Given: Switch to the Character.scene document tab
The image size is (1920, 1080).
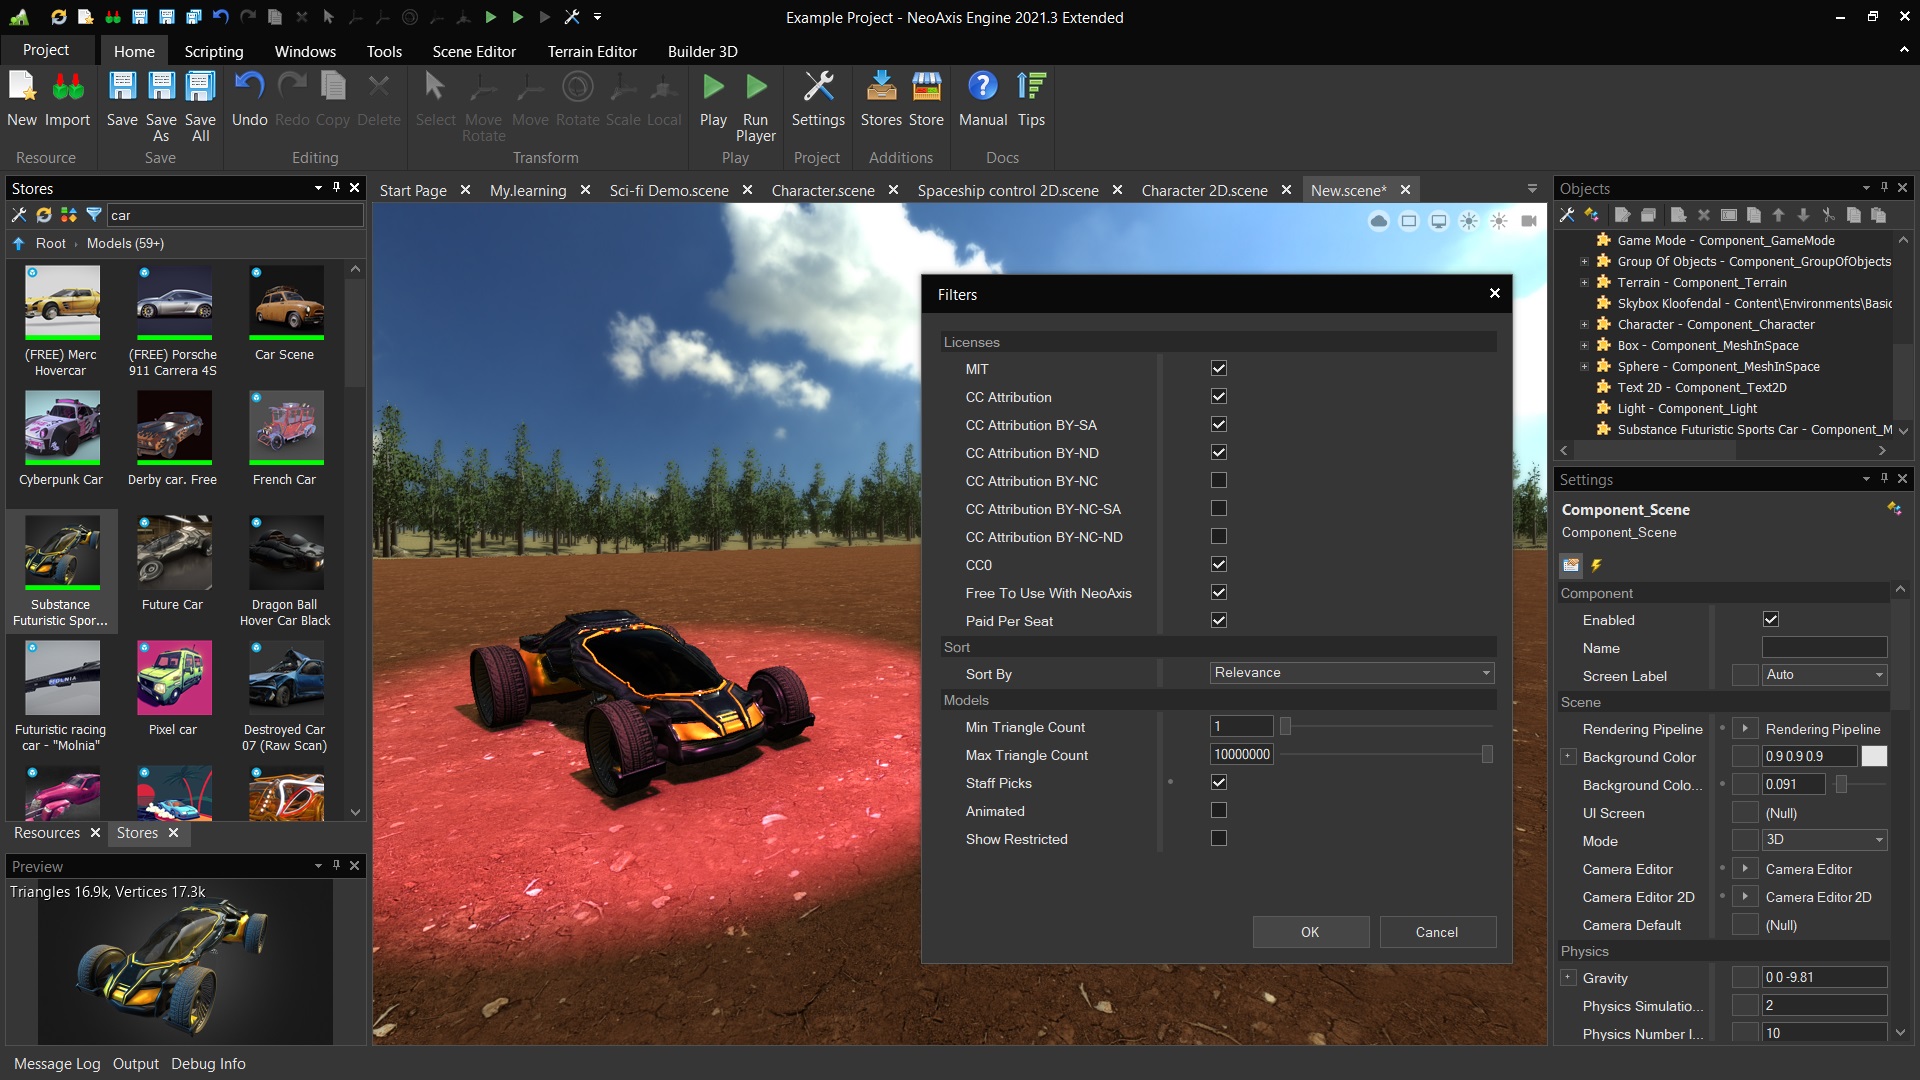Looking at the screenshot, I should [x=822, y=190].
